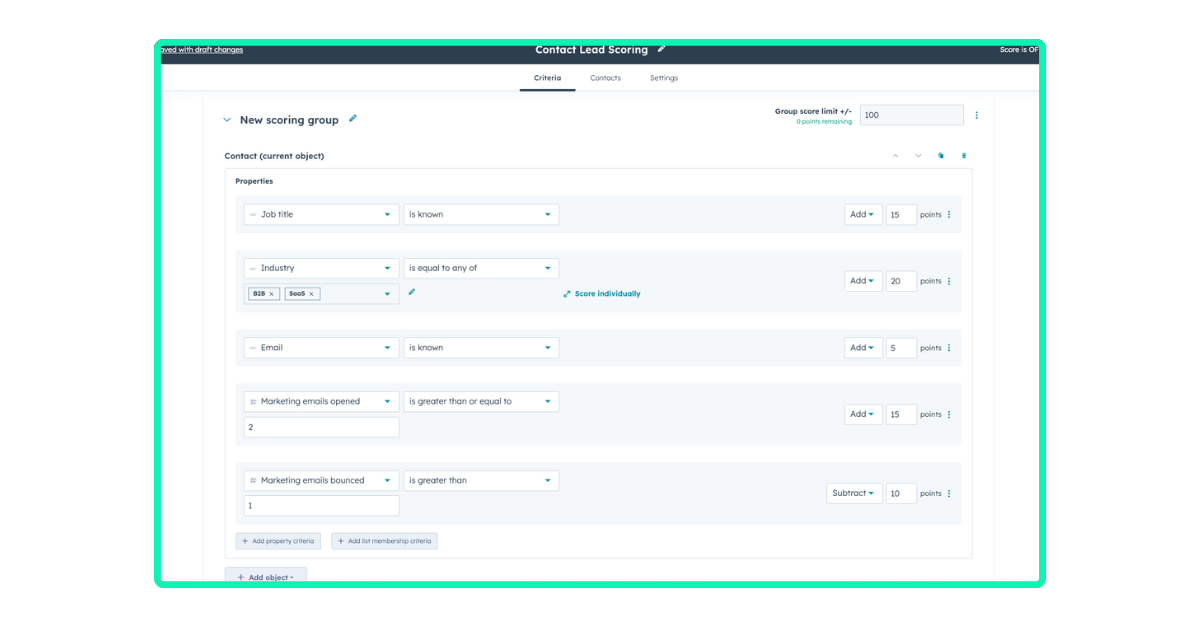Open Marketing emails opened row options

[x=949, y=414]
